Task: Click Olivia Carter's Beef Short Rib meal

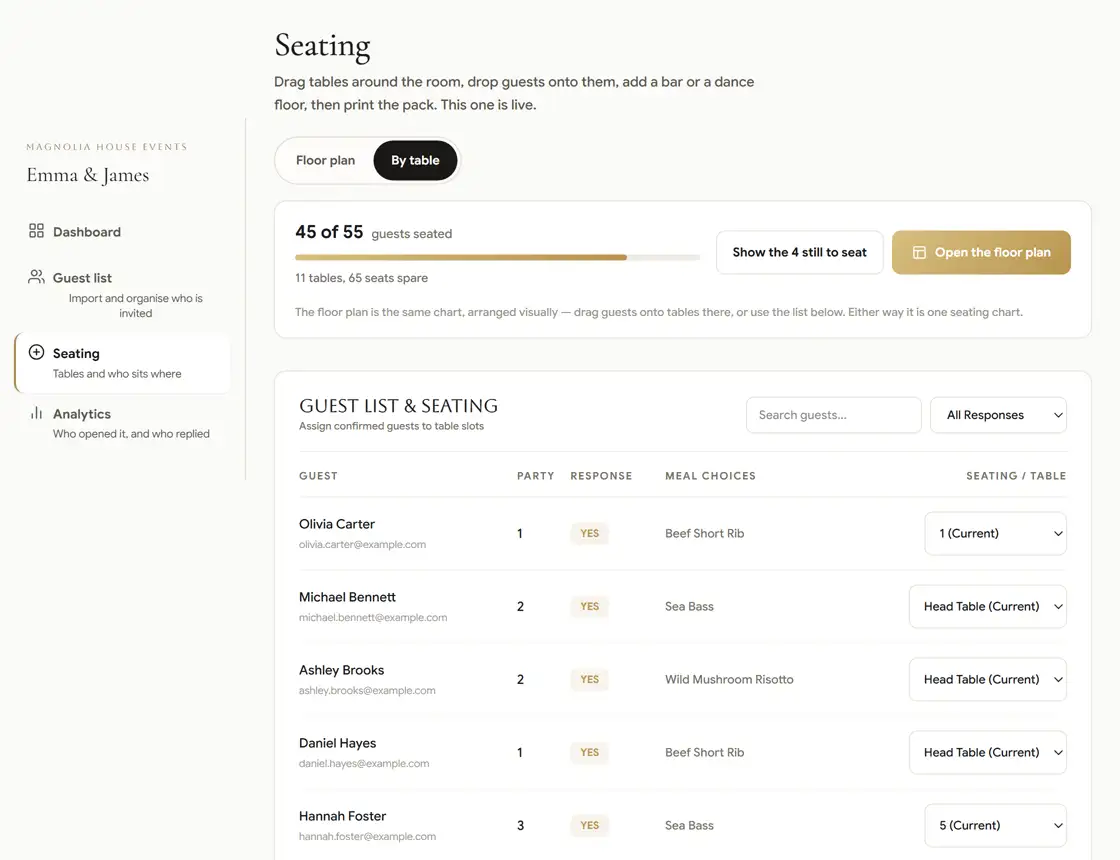Action: click(704, 534)
